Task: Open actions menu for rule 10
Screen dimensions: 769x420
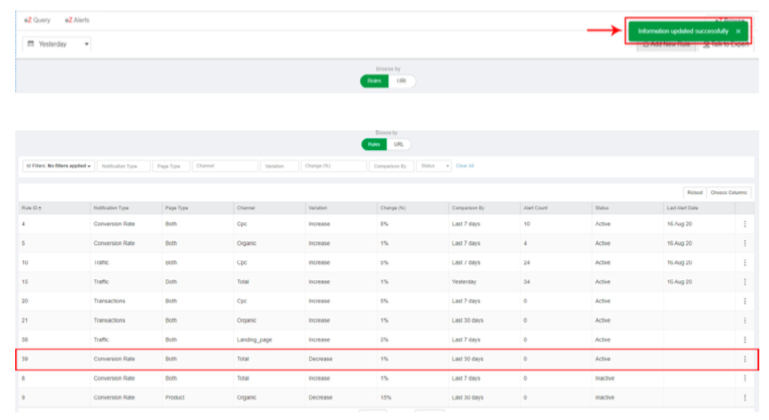Action: [744, 262]
